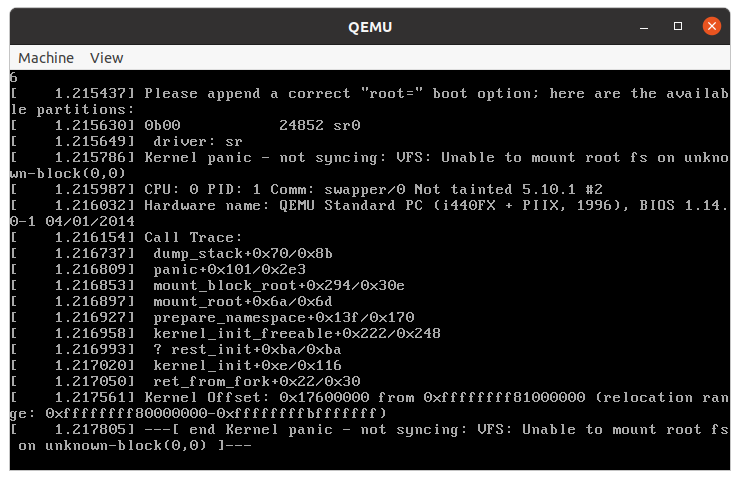The height and width of the screenshot is (480, 740).
Task: Open the View menu
Action: (x=107, y=58)
